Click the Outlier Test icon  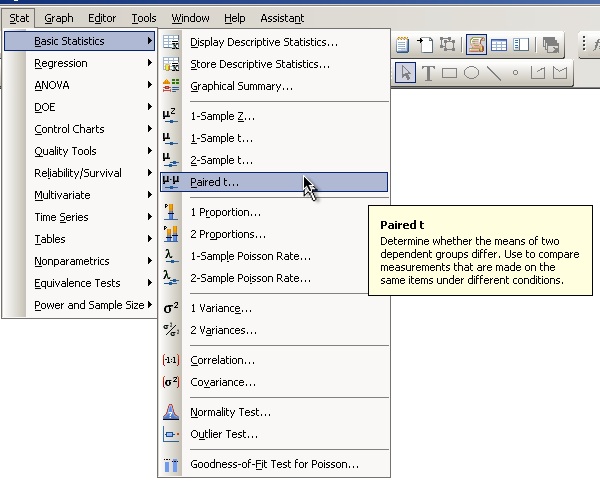(171, 434)
